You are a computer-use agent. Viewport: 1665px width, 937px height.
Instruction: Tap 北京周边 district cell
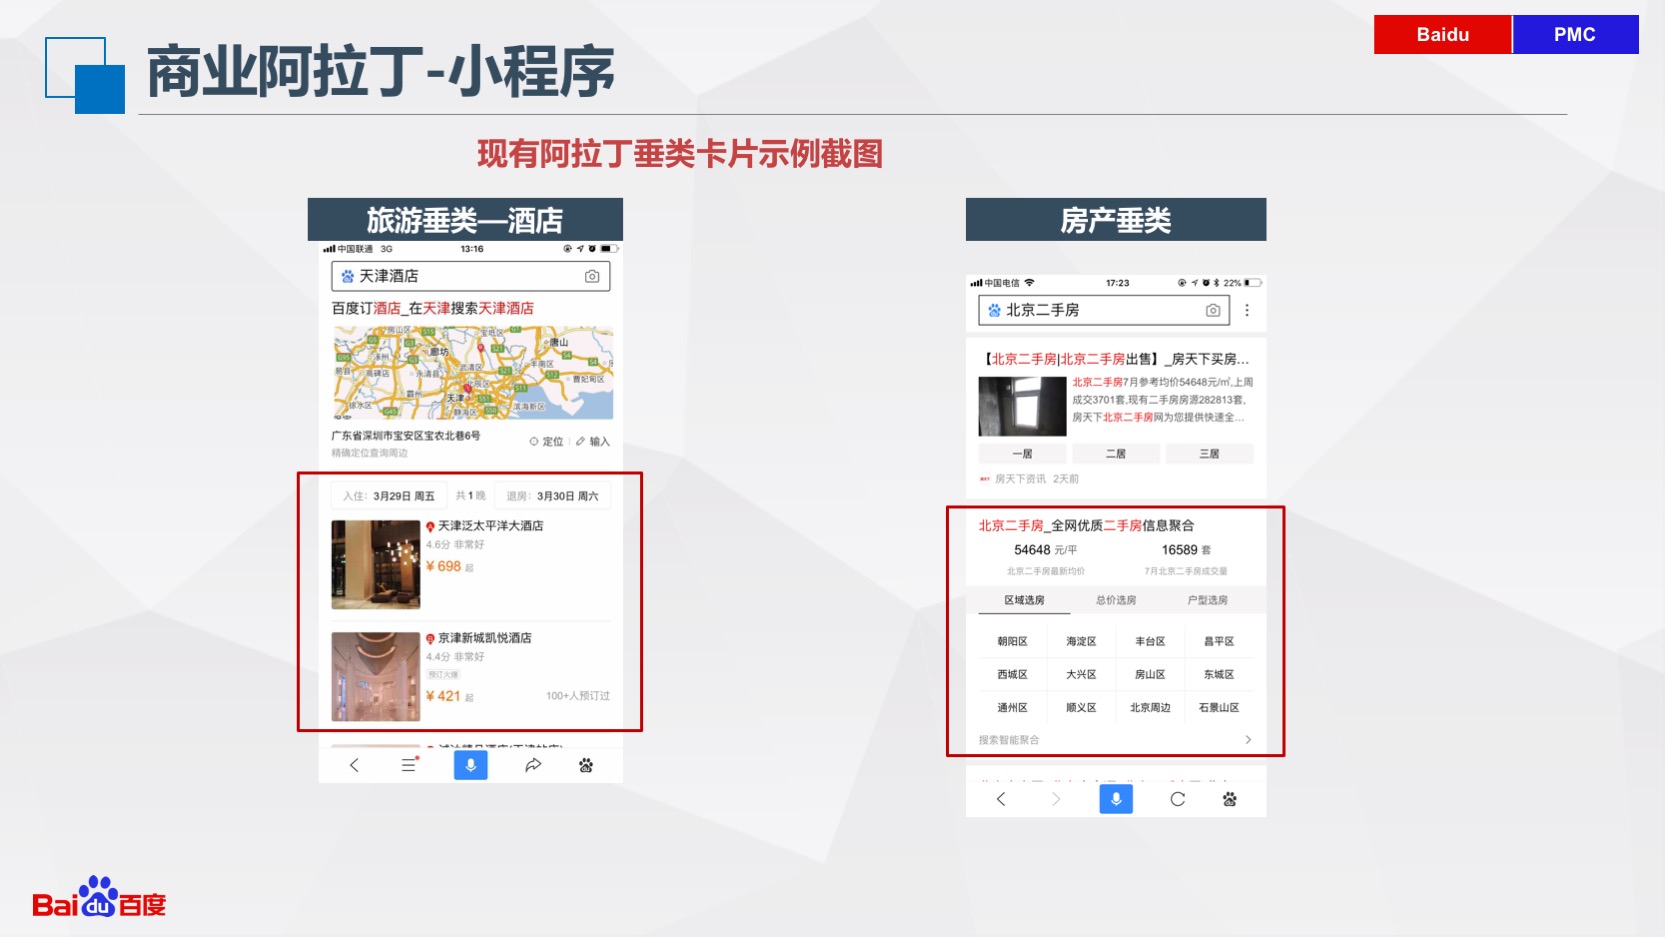pyautogui.click(x=1150, y=707)
